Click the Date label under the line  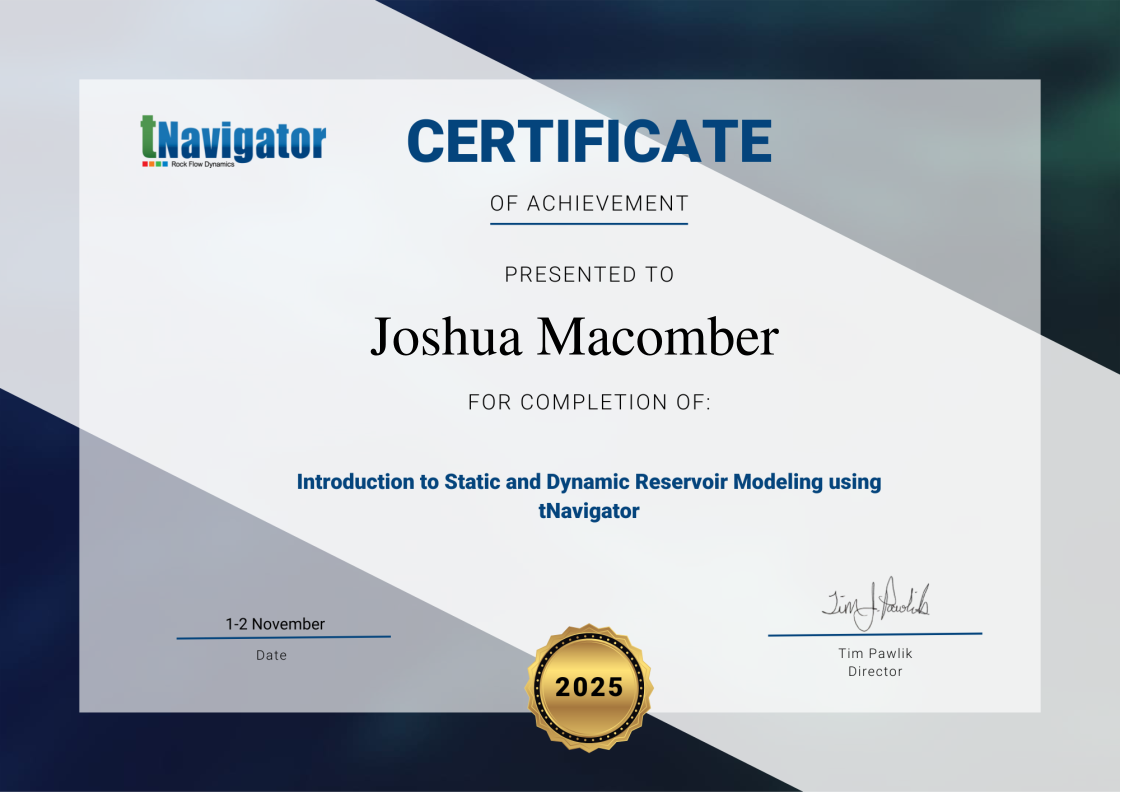[x=271, y=656]
